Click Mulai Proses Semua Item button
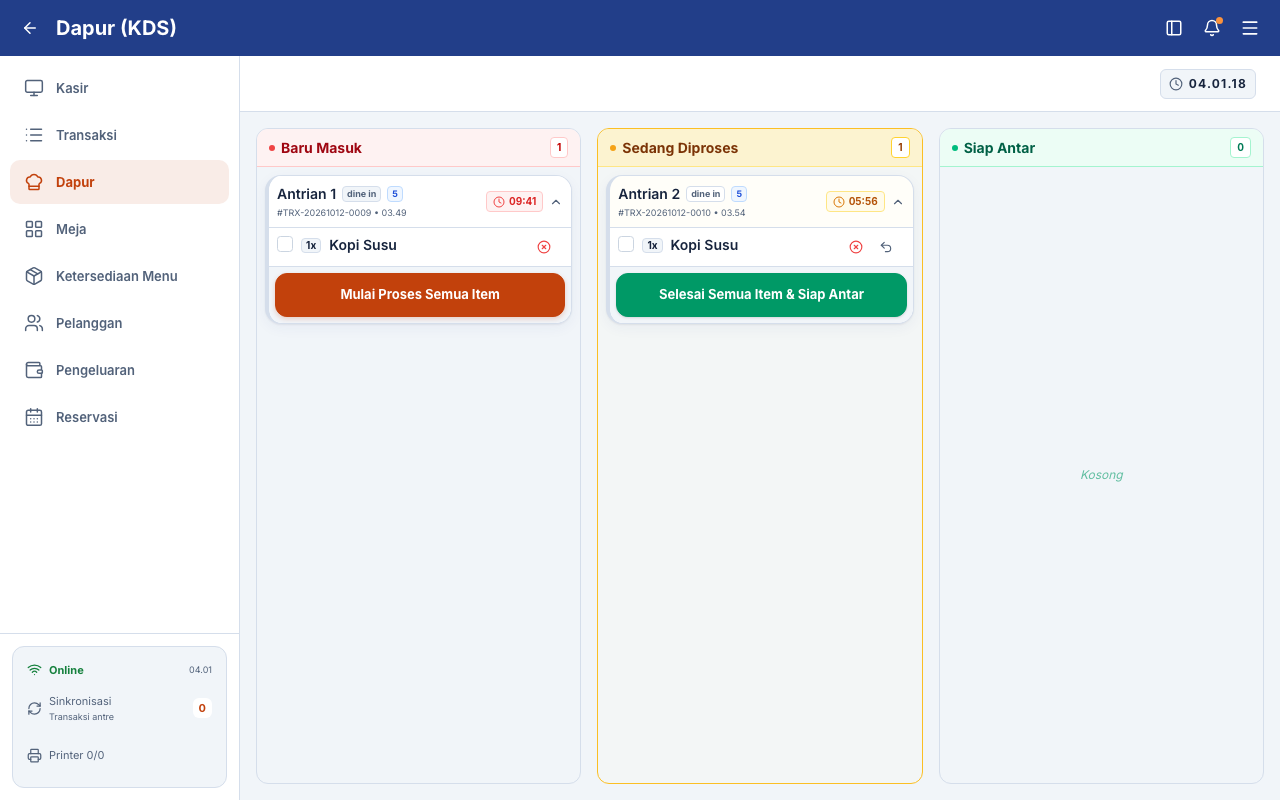This screenshot has width=1280, height=800. pos(420,295)
